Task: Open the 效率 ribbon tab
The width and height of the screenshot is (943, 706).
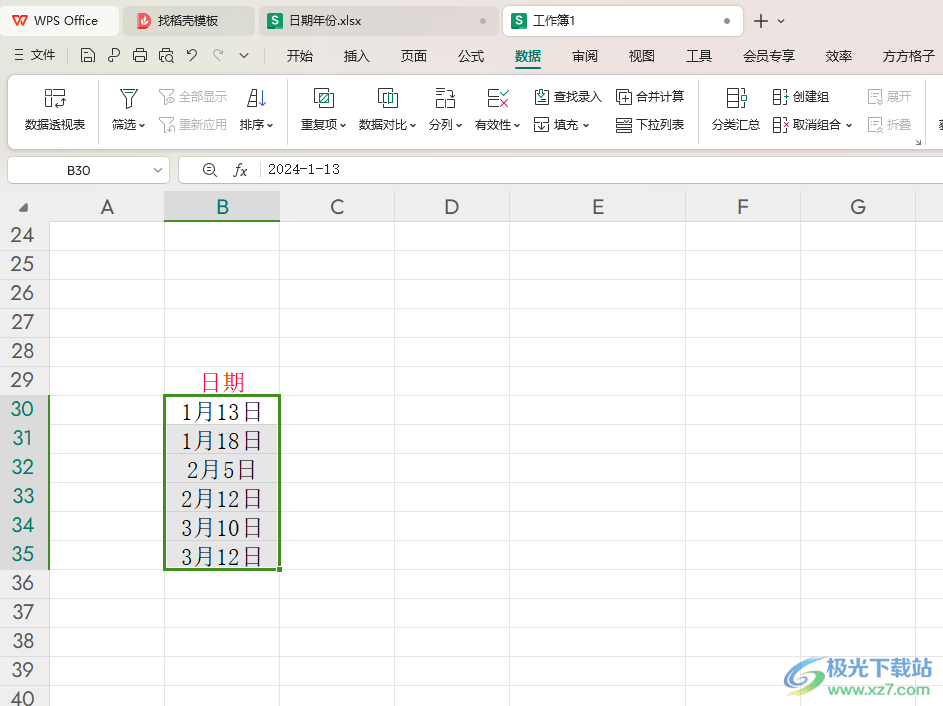Action: (838, 56)
